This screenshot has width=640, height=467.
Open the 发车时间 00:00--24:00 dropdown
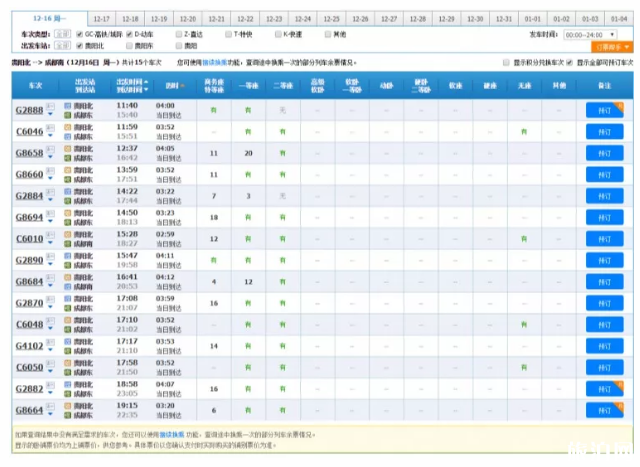(590, 35)
